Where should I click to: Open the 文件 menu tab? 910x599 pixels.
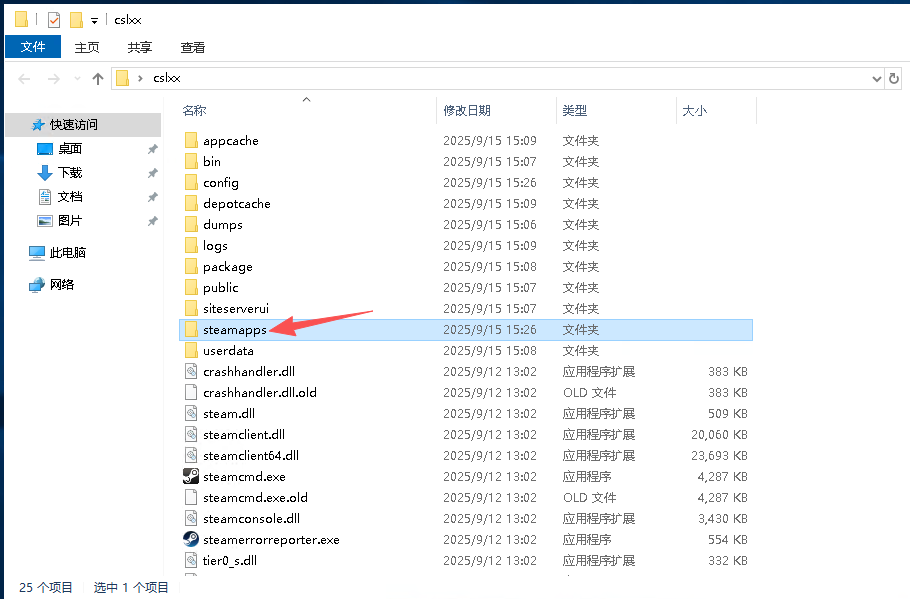pos(33,47)
